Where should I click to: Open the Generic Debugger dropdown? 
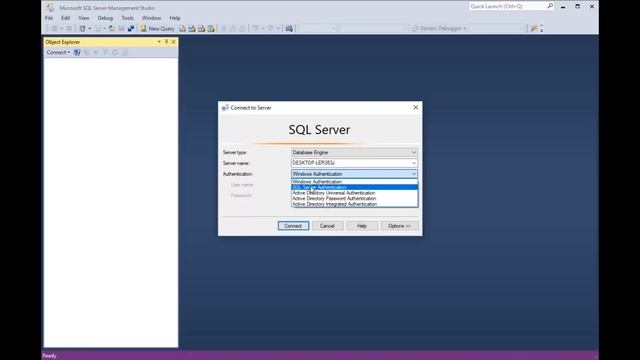pos(439,28)
